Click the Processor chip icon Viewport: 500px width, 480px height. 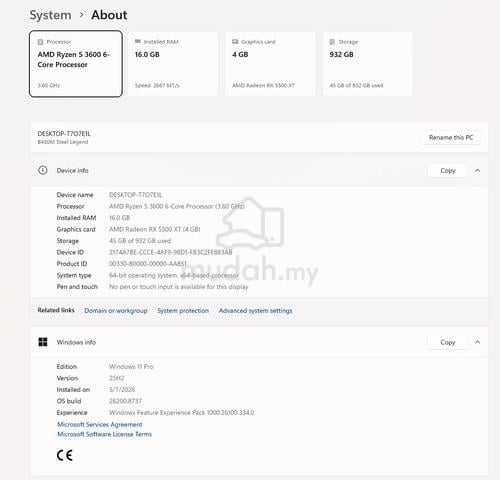(x=40, y=42)
